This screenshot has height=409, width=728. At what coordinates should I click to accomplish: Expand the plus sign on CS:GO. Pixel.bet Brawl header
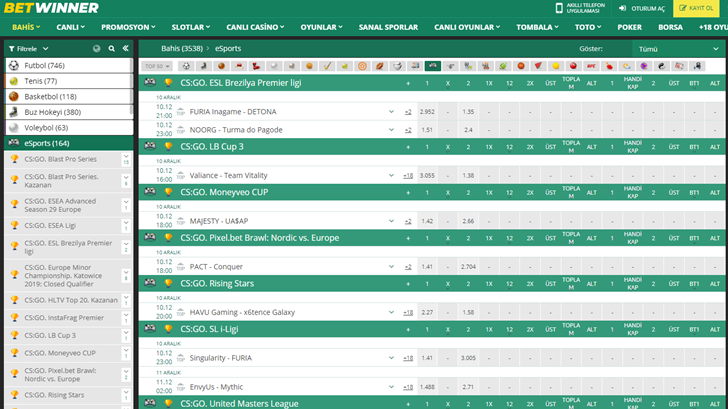[x=408, y=239]
